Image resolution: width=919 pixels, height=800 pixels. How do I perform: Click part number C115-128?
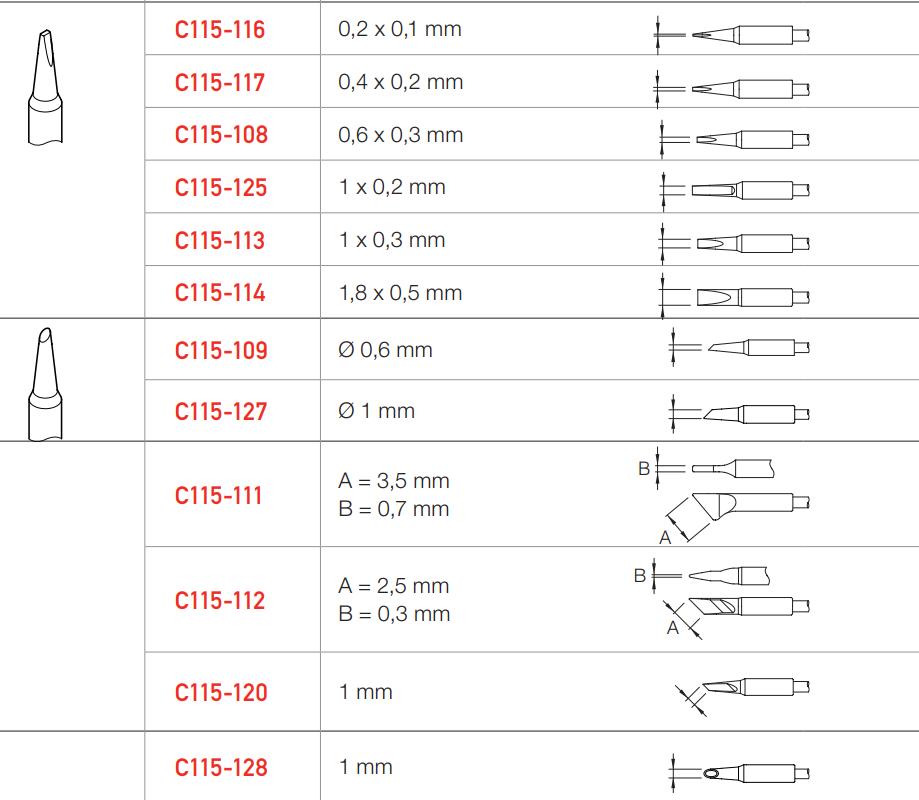pyautogui.click(x=220, y=768)
